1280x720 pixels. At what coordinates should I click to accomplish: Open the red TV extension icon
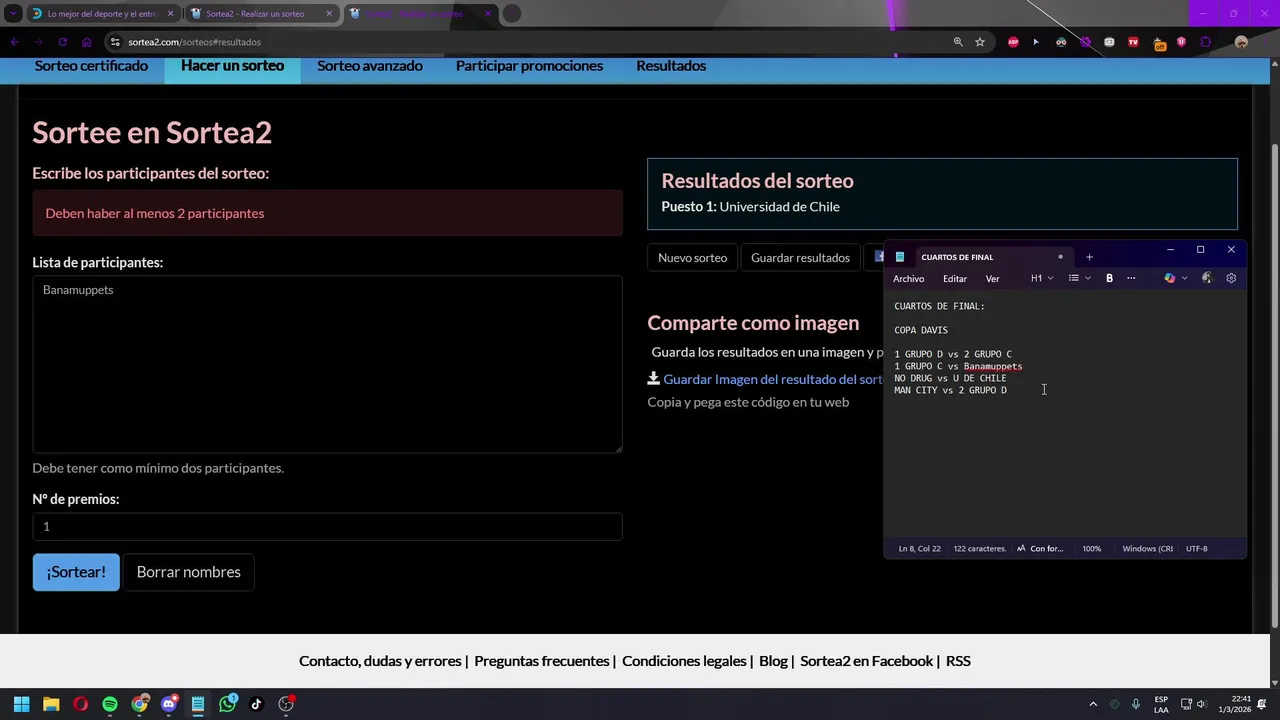[x=1133, y=42]
